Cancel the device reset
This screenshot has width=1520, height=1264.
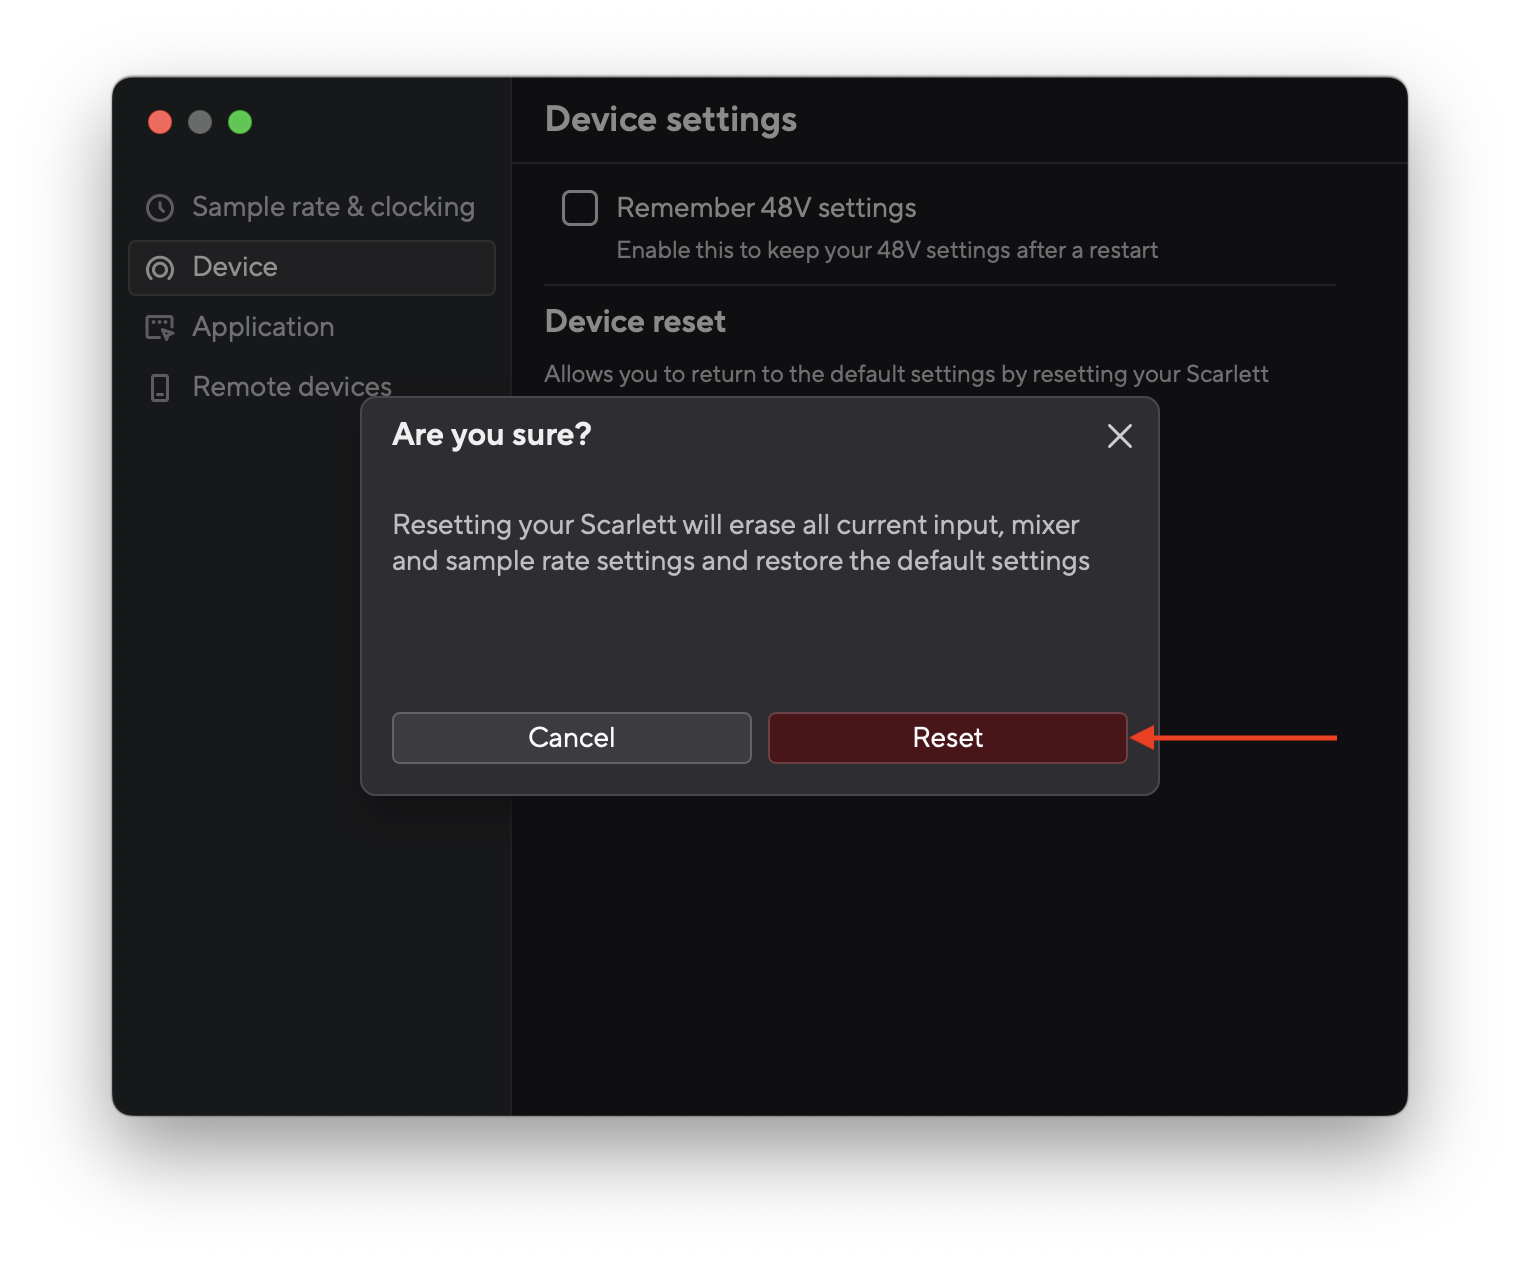(x=571, y=737)
